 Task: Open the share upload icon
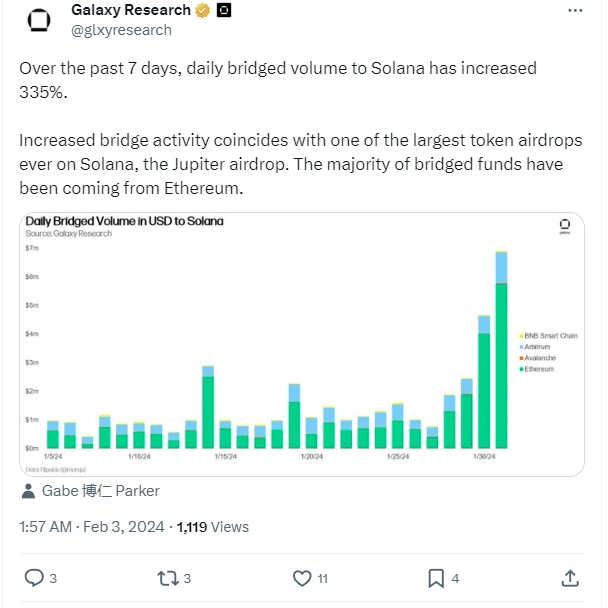(570, 578)
